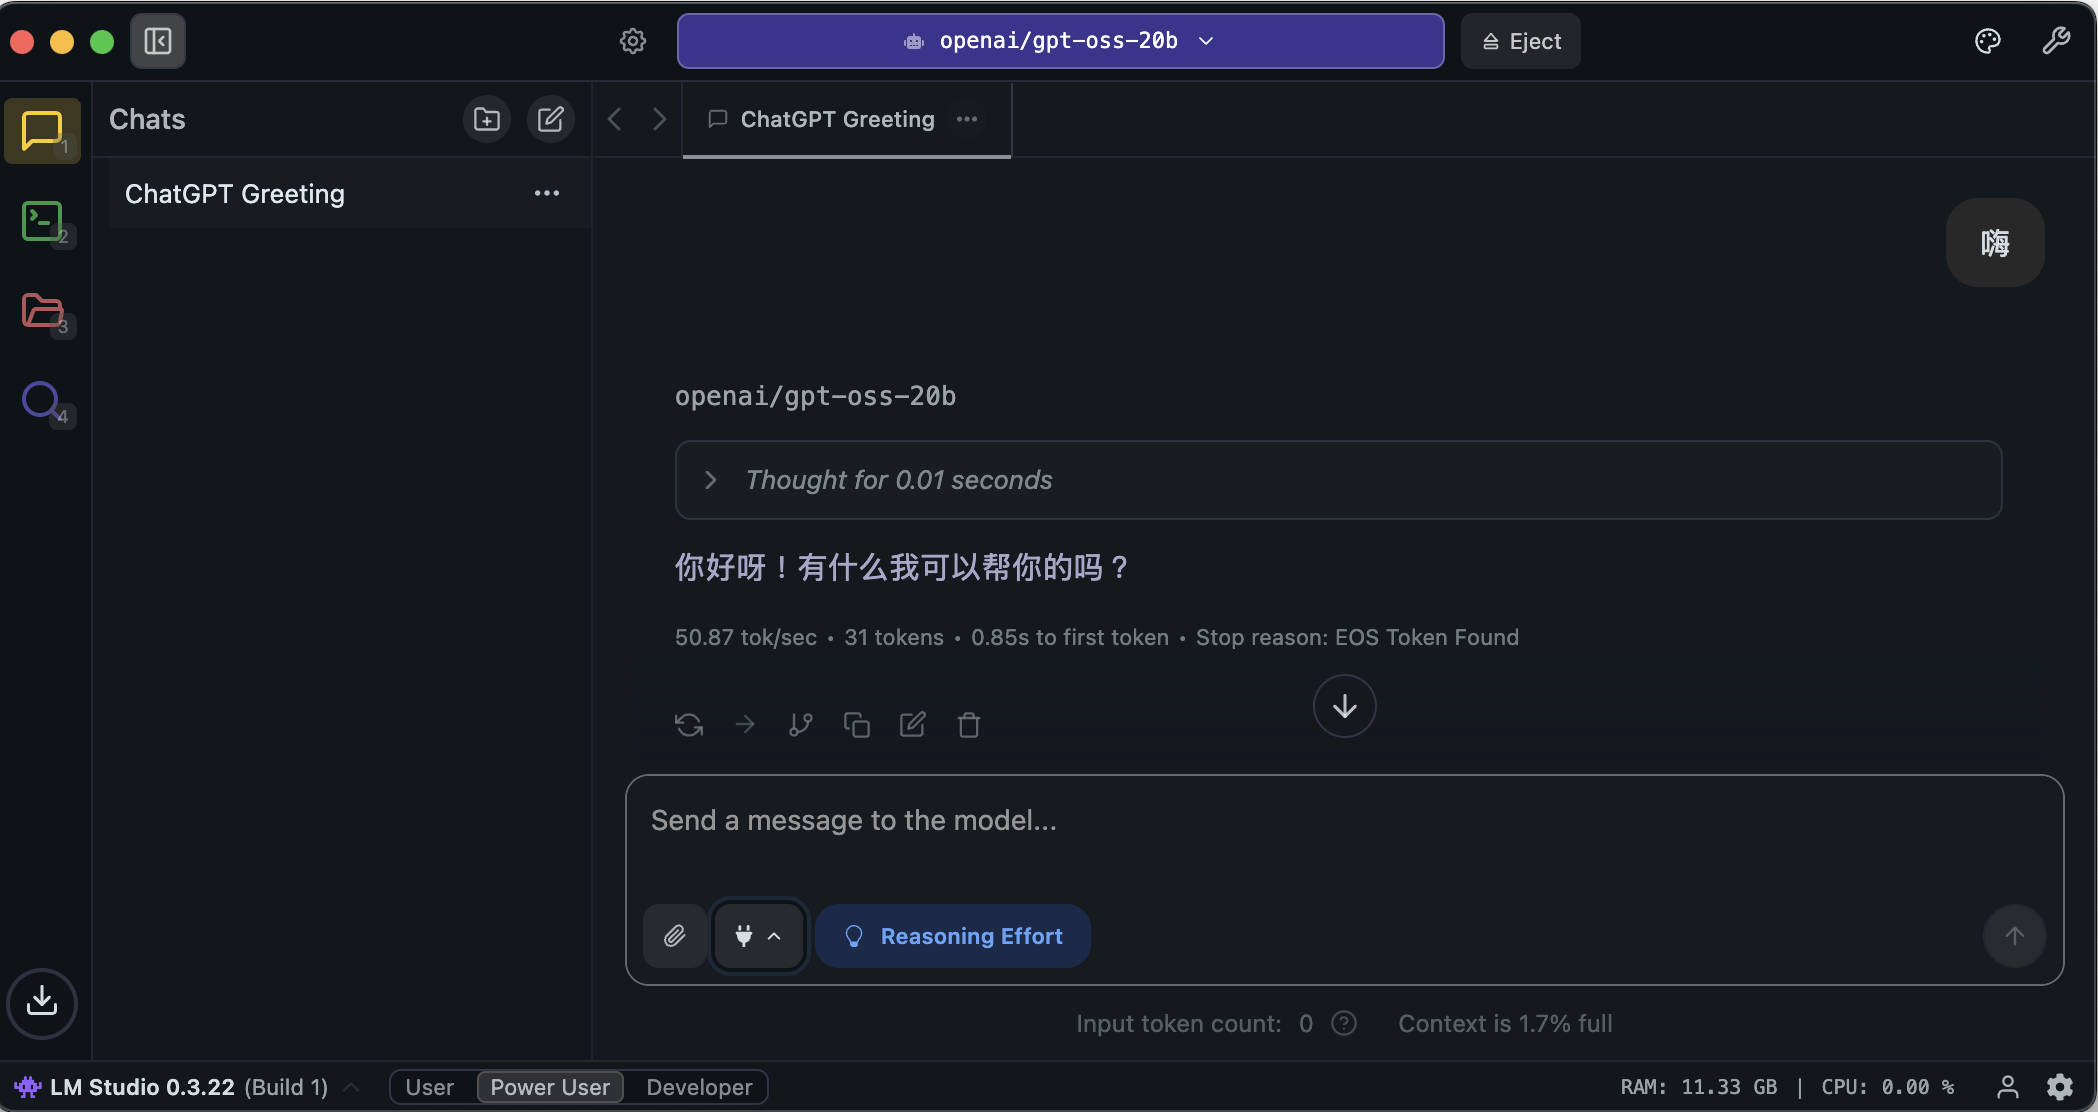Viewport: 2098px width, 1112px height.
Task: Open the downloads panel icon
Action: (x=42, y=1002)
